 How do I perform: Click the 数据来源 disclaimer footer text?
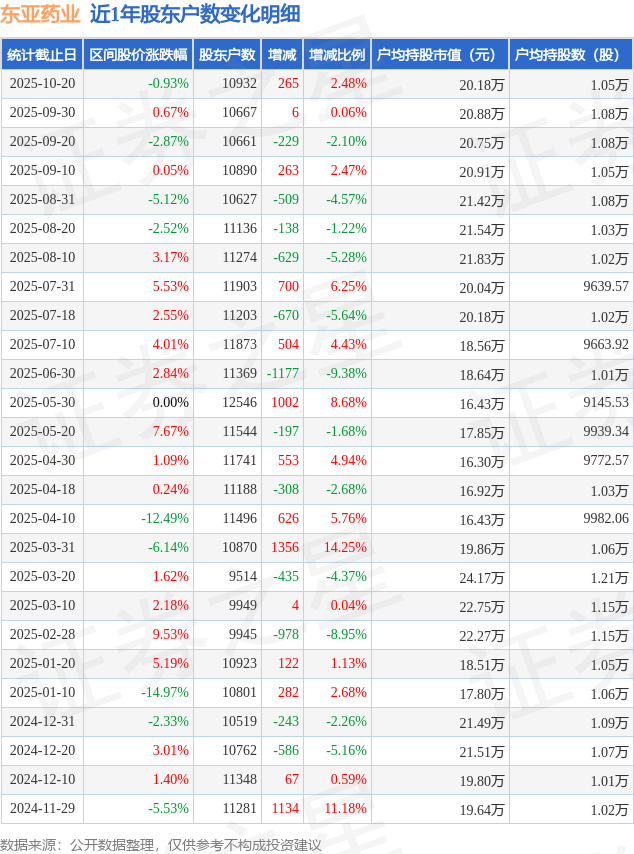point(161,845)
